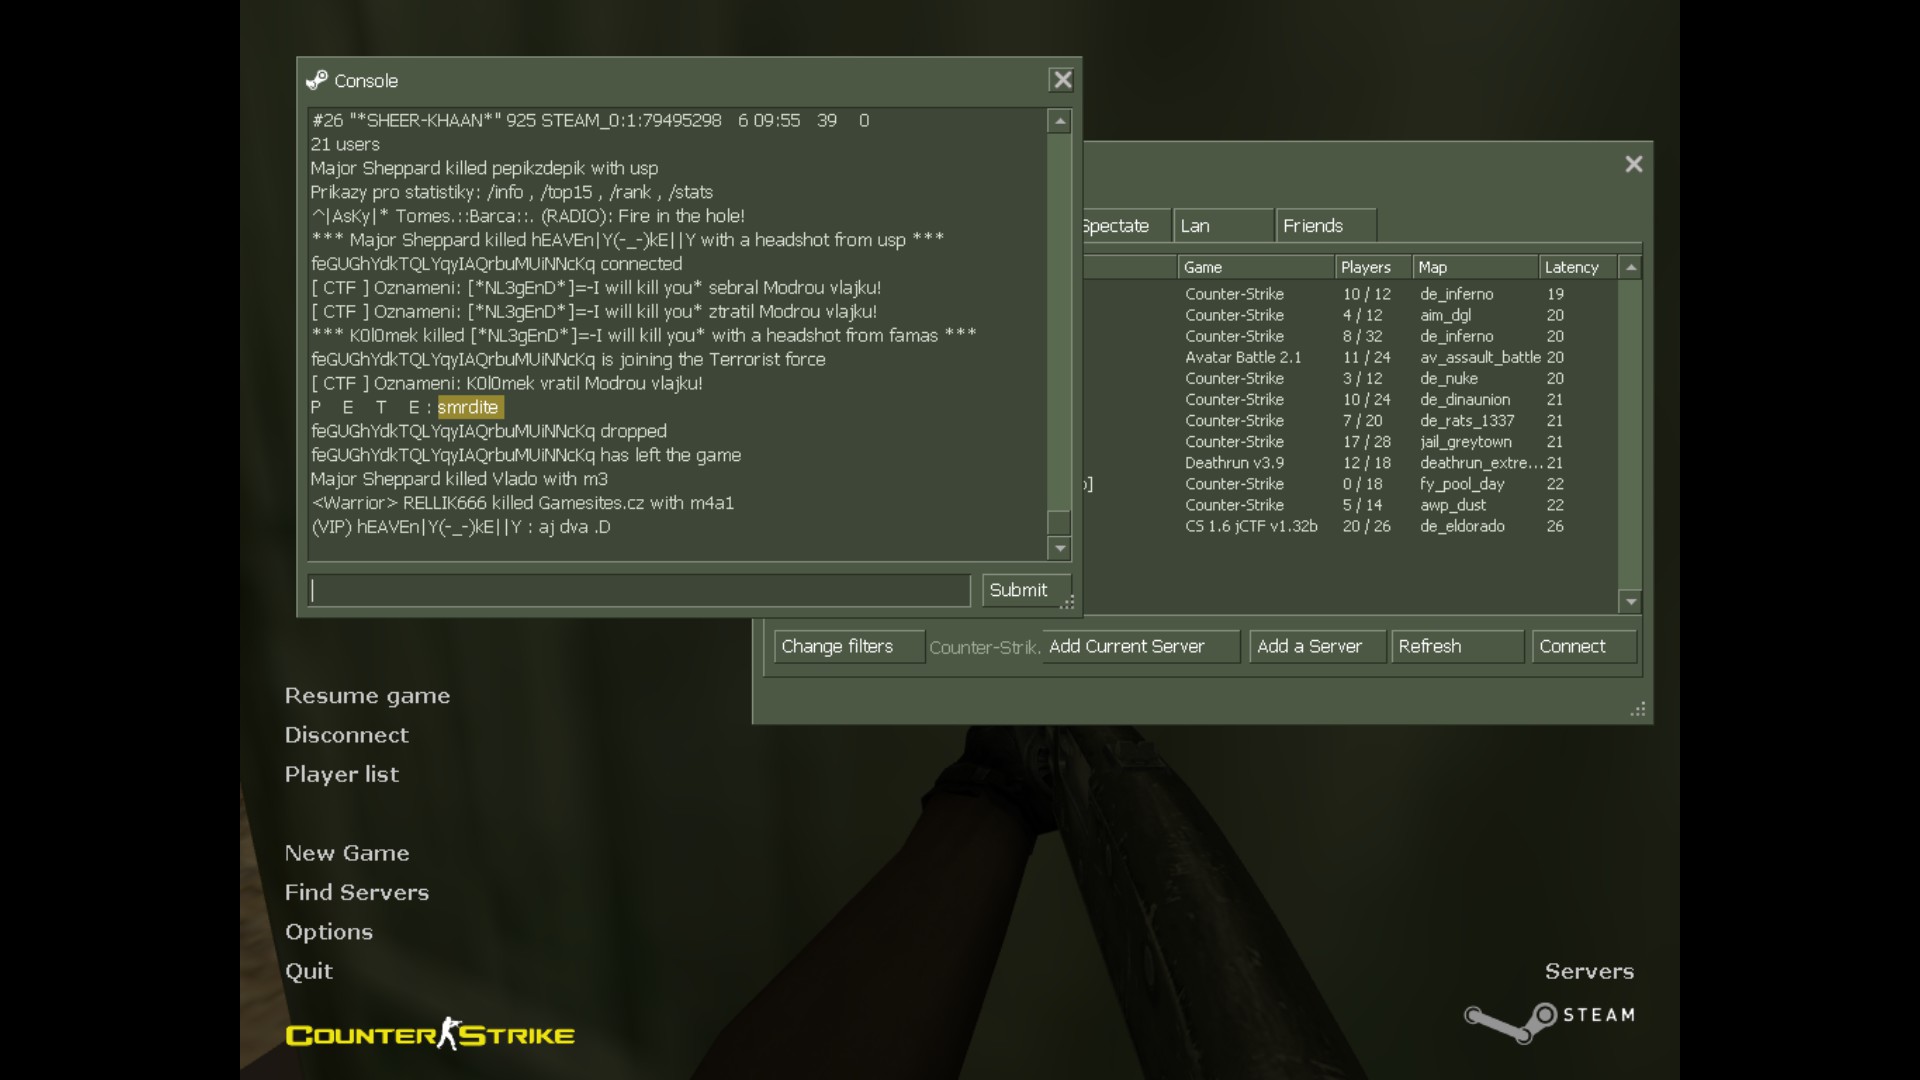Select Disconnect from main menu
The height and width of the screenshot is (1080, 1920).
[346, 735]
